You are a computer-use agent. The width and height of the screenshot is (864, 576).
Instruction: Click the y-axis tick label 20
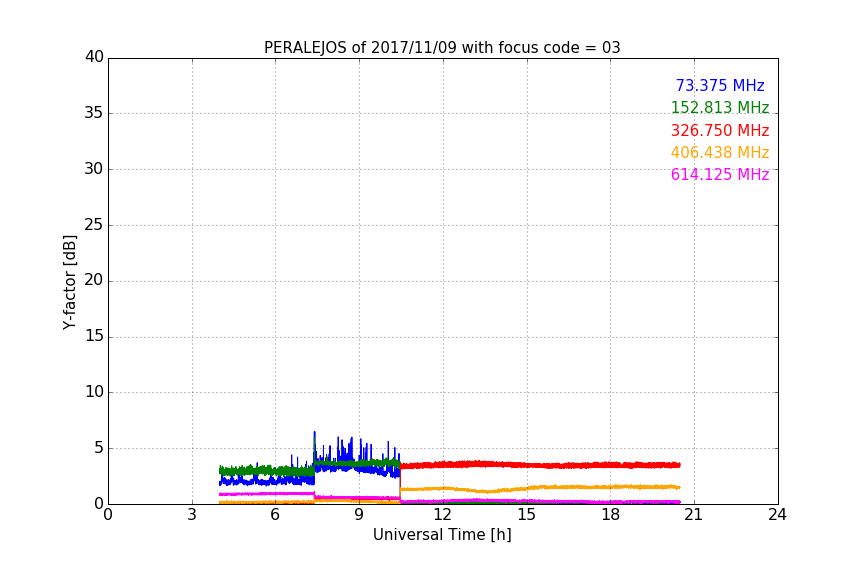pyautogui.click(x=94, y=280)
